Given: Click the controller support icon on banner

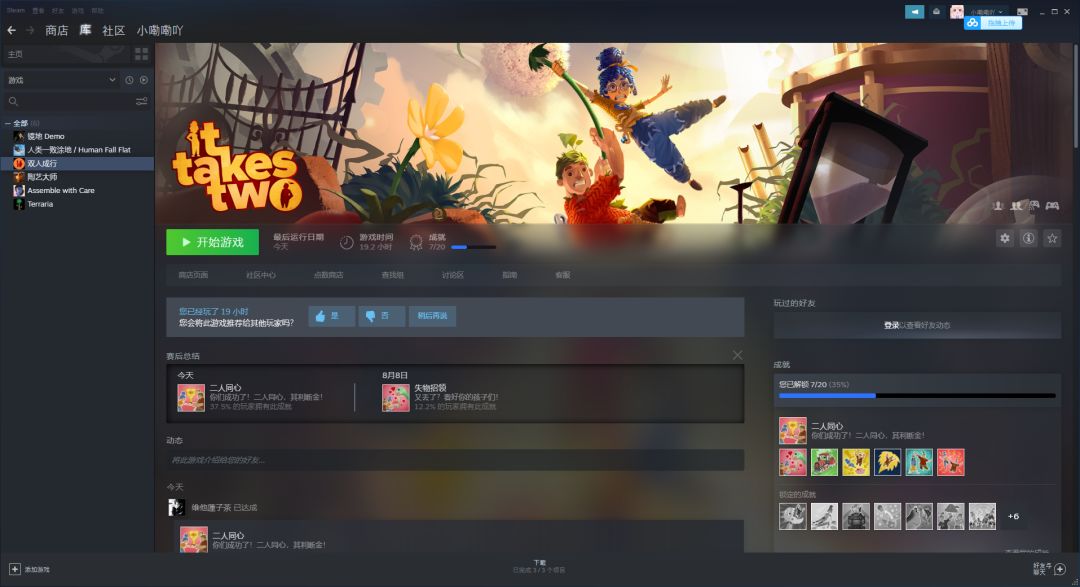Looking at the screenshot, I should point(1052,205).
